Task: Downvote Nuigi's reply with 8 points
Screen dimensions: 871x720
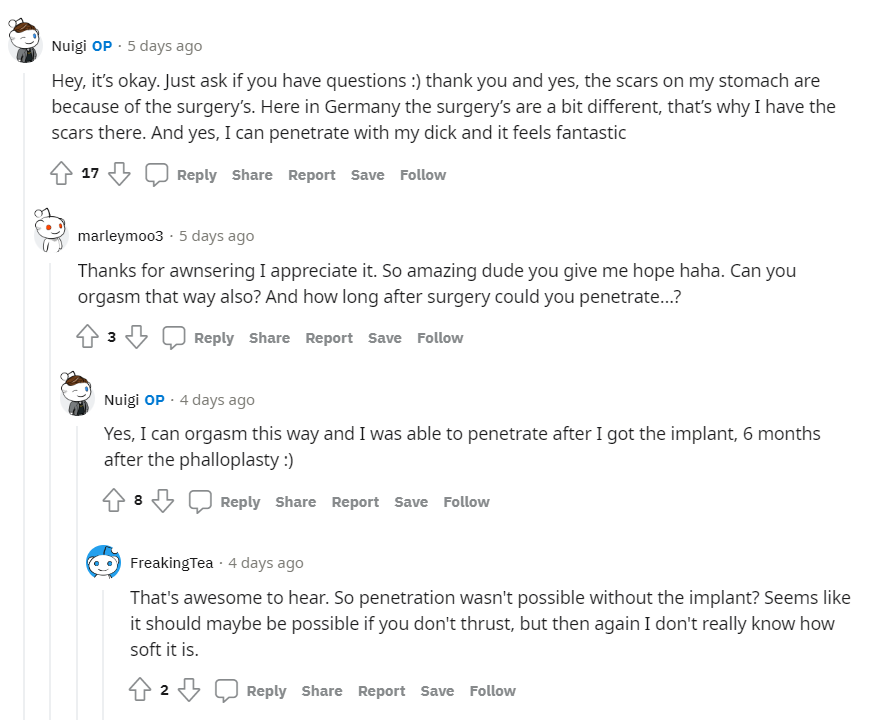Action: tap(163, 501)
